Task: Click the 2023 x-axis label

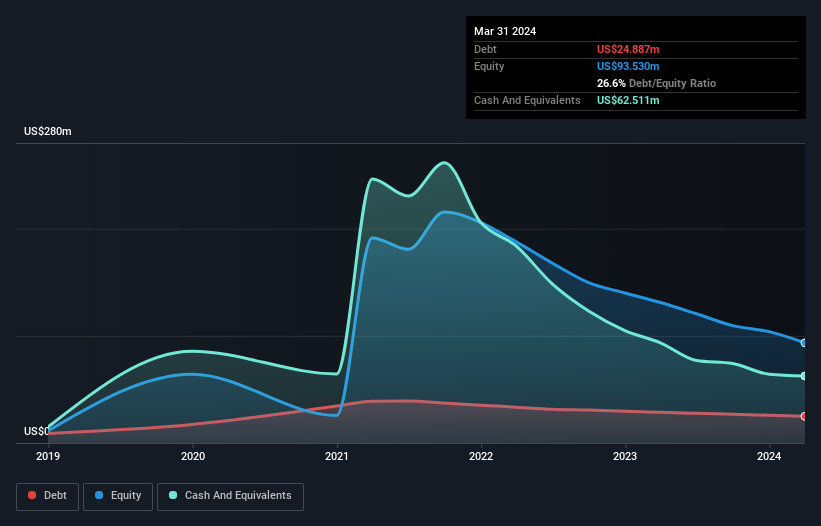Action: [625, 456]
